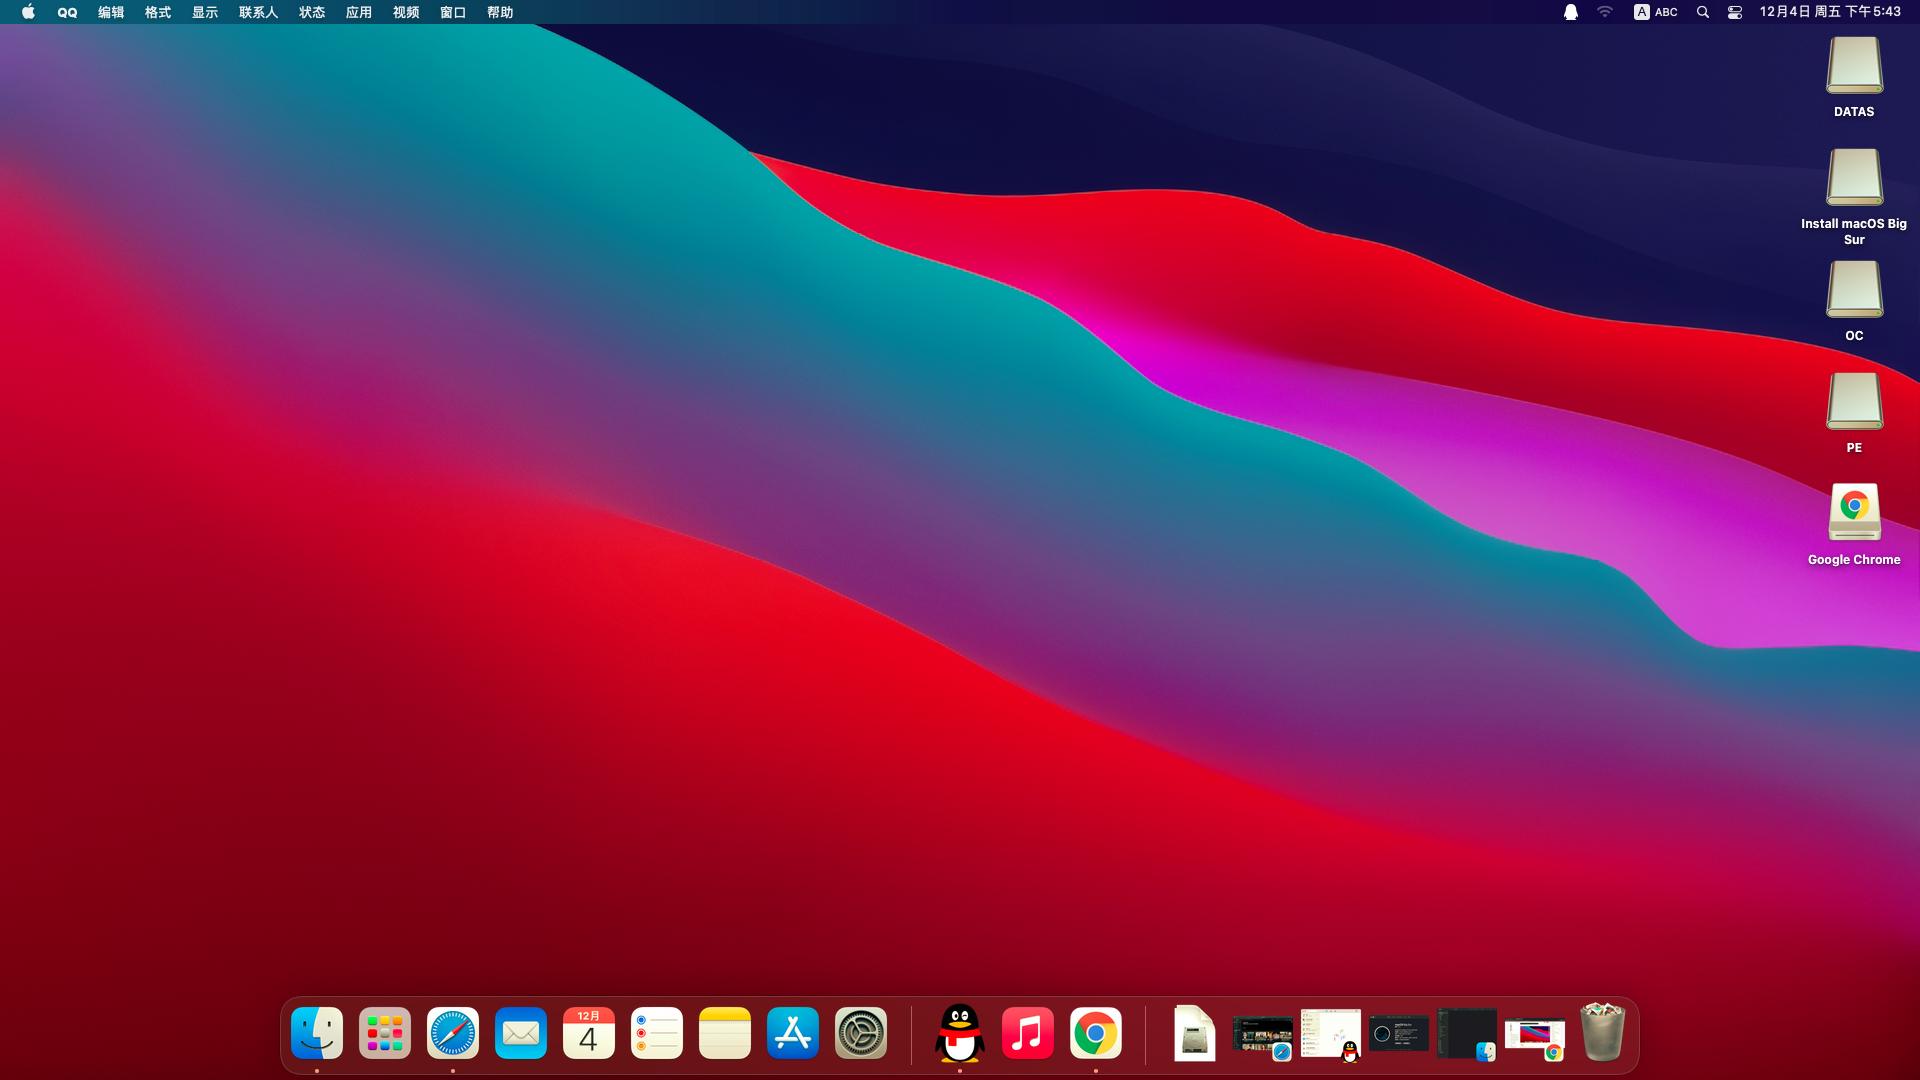Open the 联系人 menu

[x=258, y=12]
